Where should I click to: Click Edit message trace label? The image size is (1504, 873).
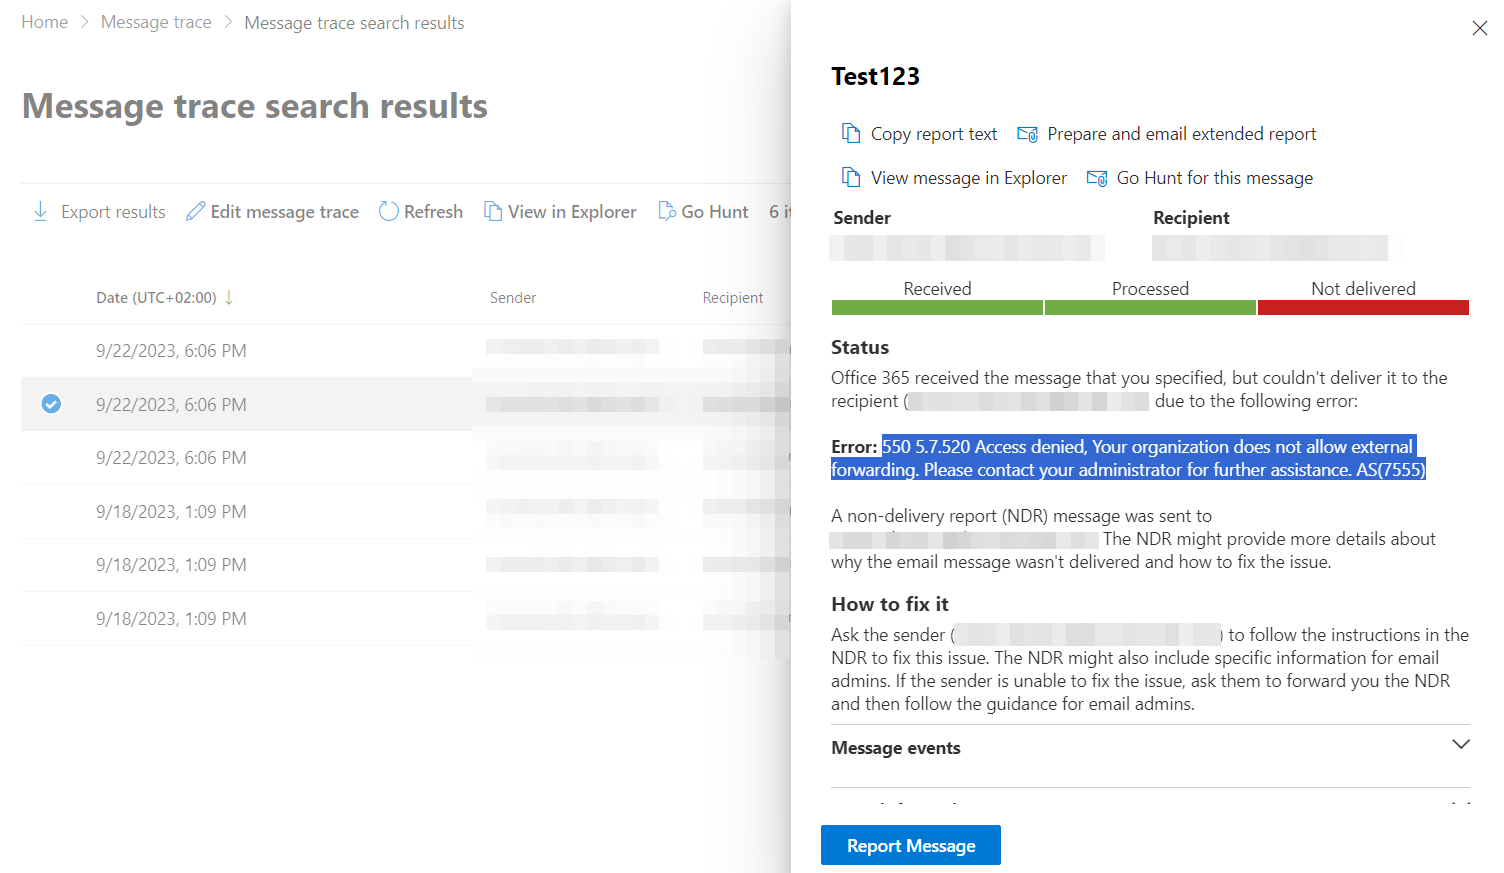click(285, 212)
